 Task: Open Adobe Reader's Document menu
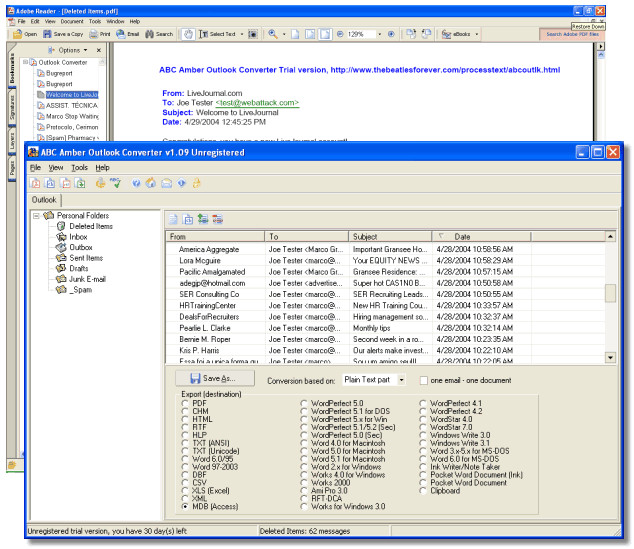pos(72,21)
